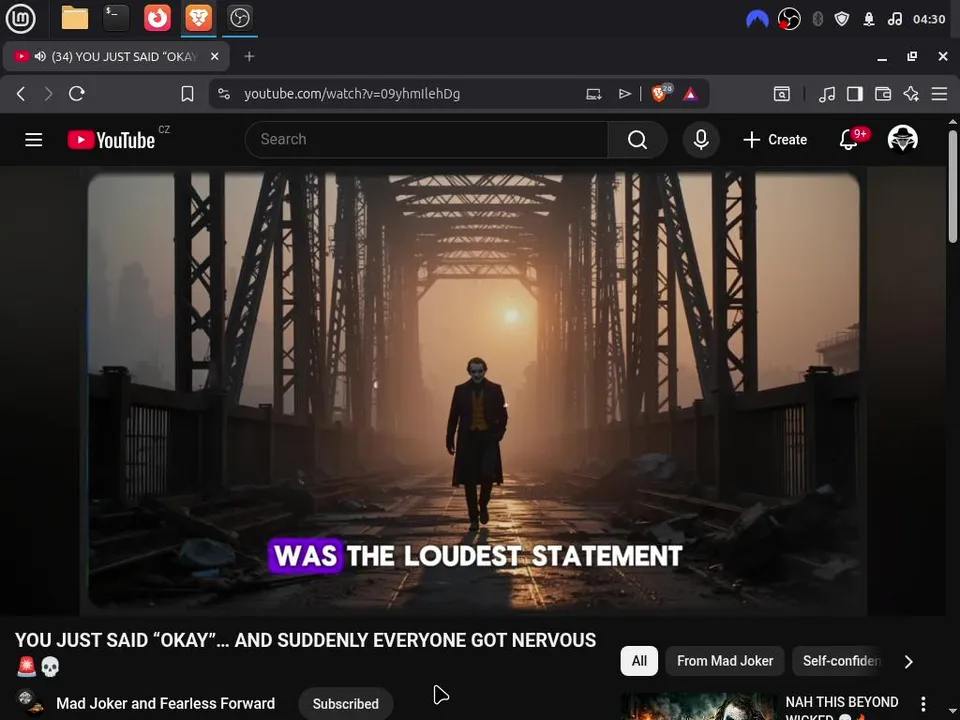Toggle the browser sidebar panel
Screen dimensions: 960x720
(x=855, y=94)
